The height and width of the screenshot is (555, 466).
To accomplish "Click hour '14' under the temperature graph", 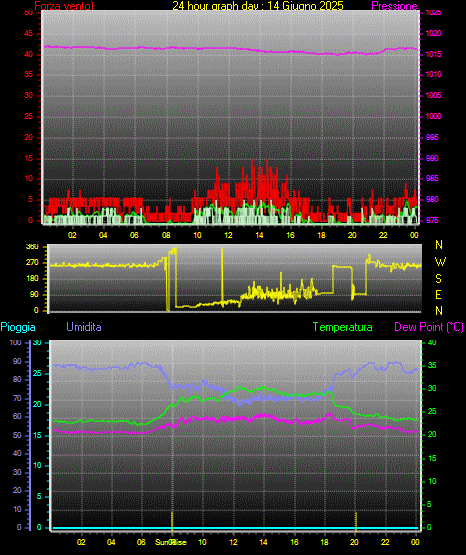I will (263, 542).
